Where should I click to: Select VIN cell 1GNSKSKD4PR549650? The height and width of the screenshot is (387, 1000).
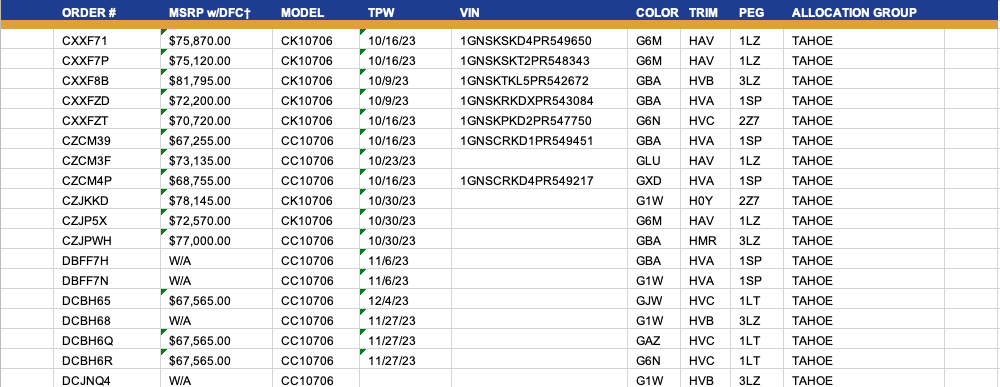tap(540, 41)
